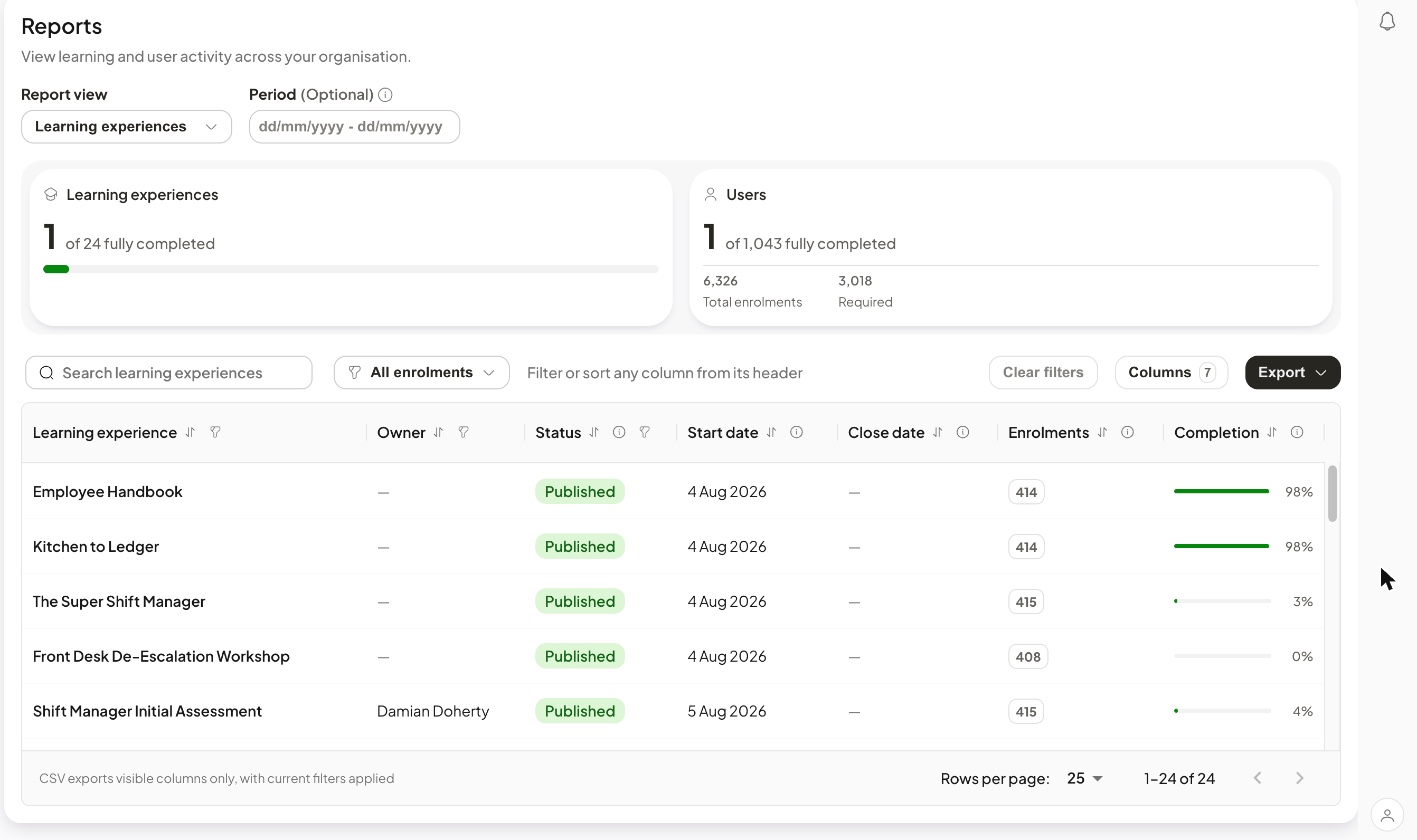Open the Report view dropdown

point(126,127)
